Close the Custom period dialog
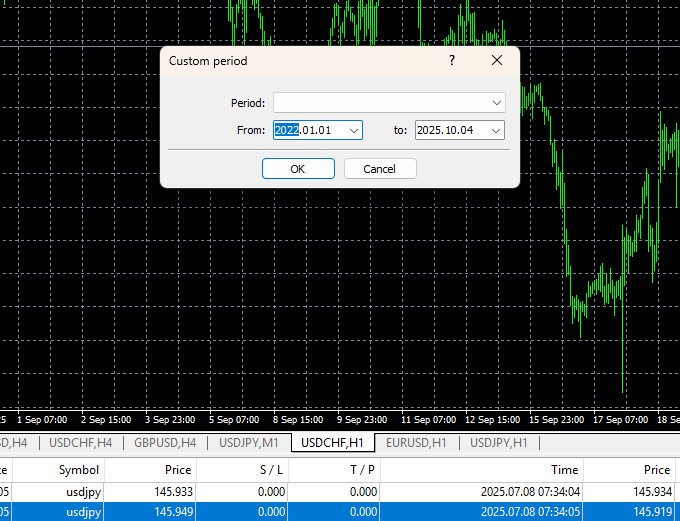Image resolution: width=680 pixels, height=521 pixels. click(x=497, y=61)
